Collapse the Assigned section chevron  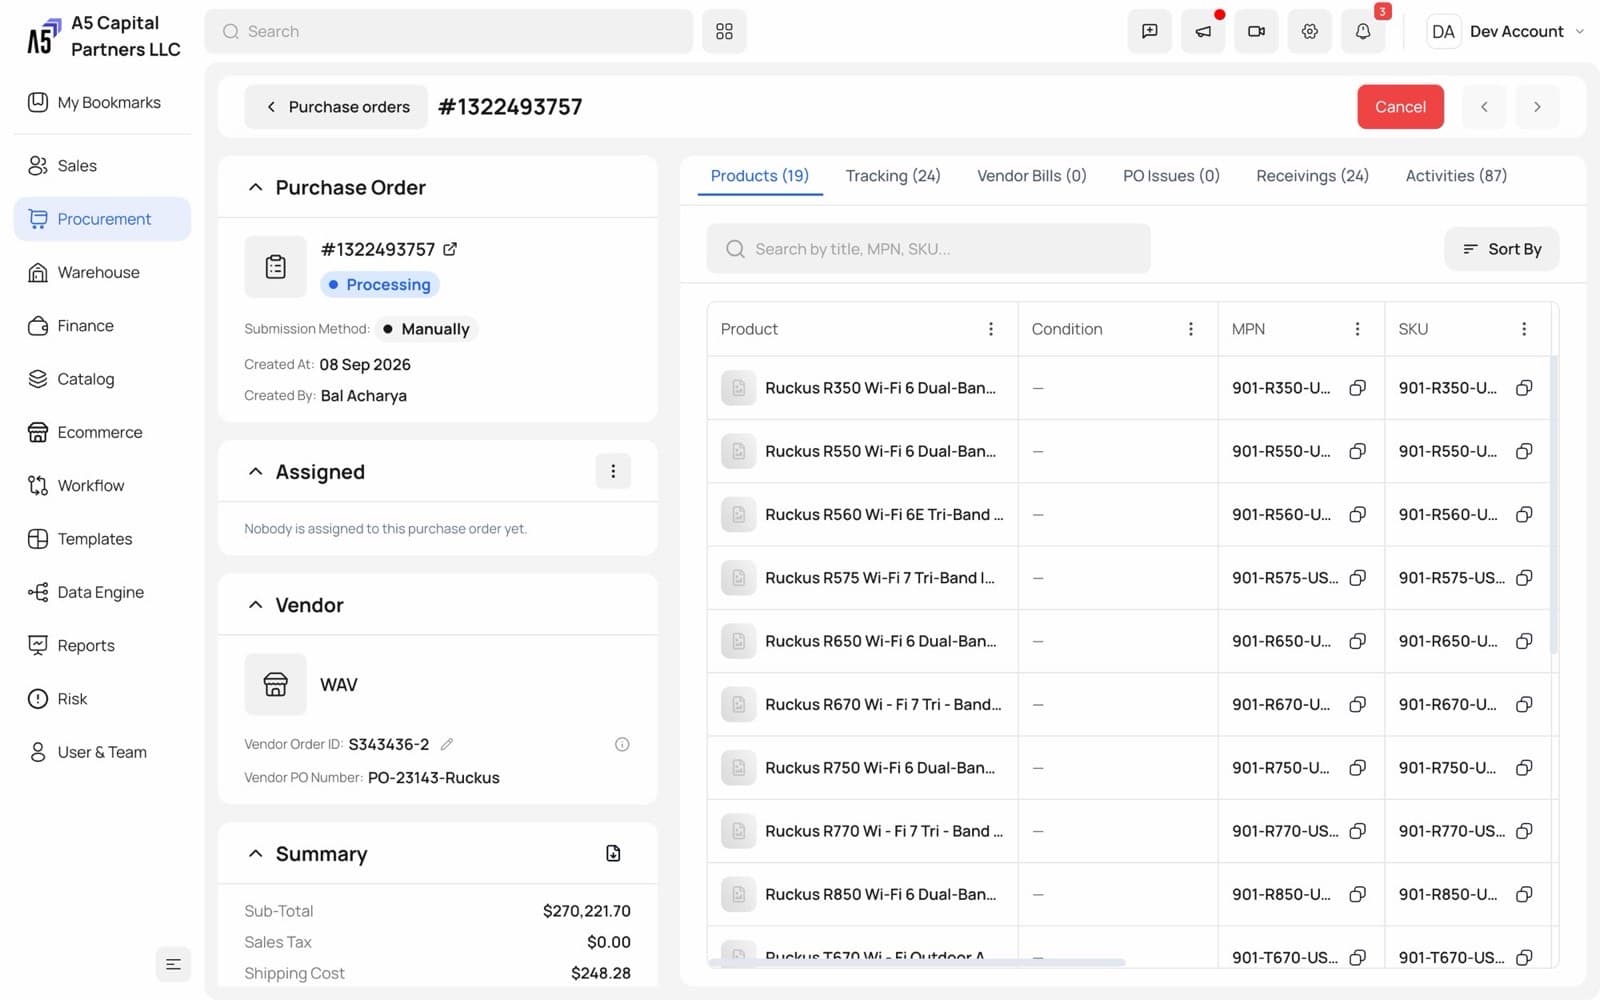point(256,471)
